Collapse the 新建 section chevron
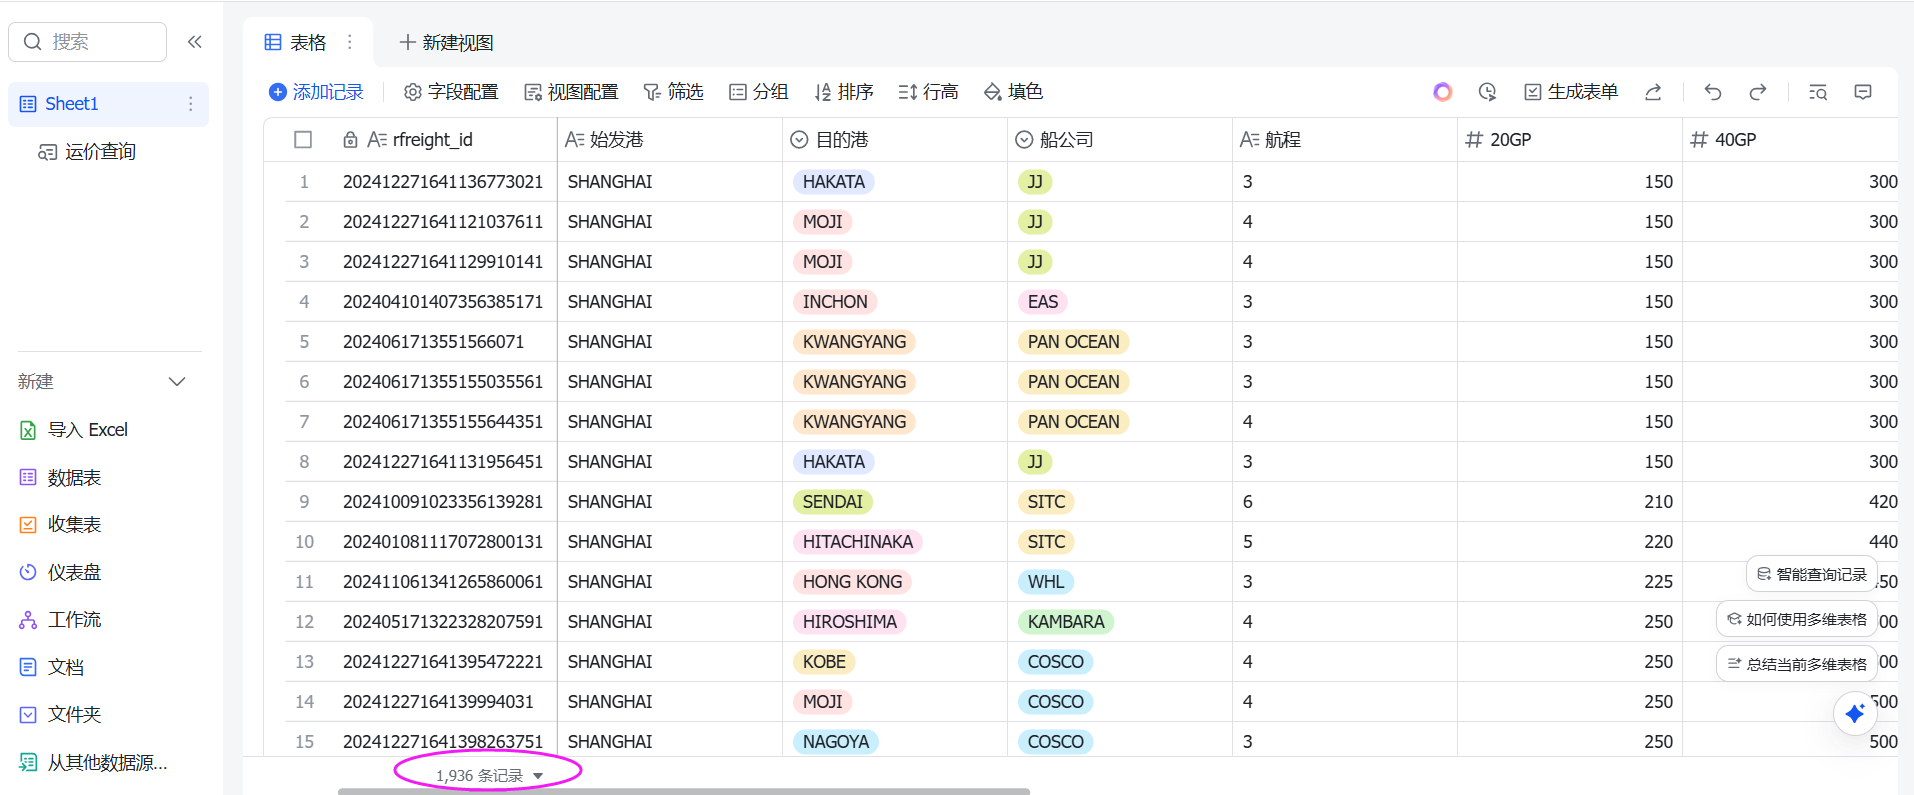Screen dimensions: 1914x795 coord(177,382)
